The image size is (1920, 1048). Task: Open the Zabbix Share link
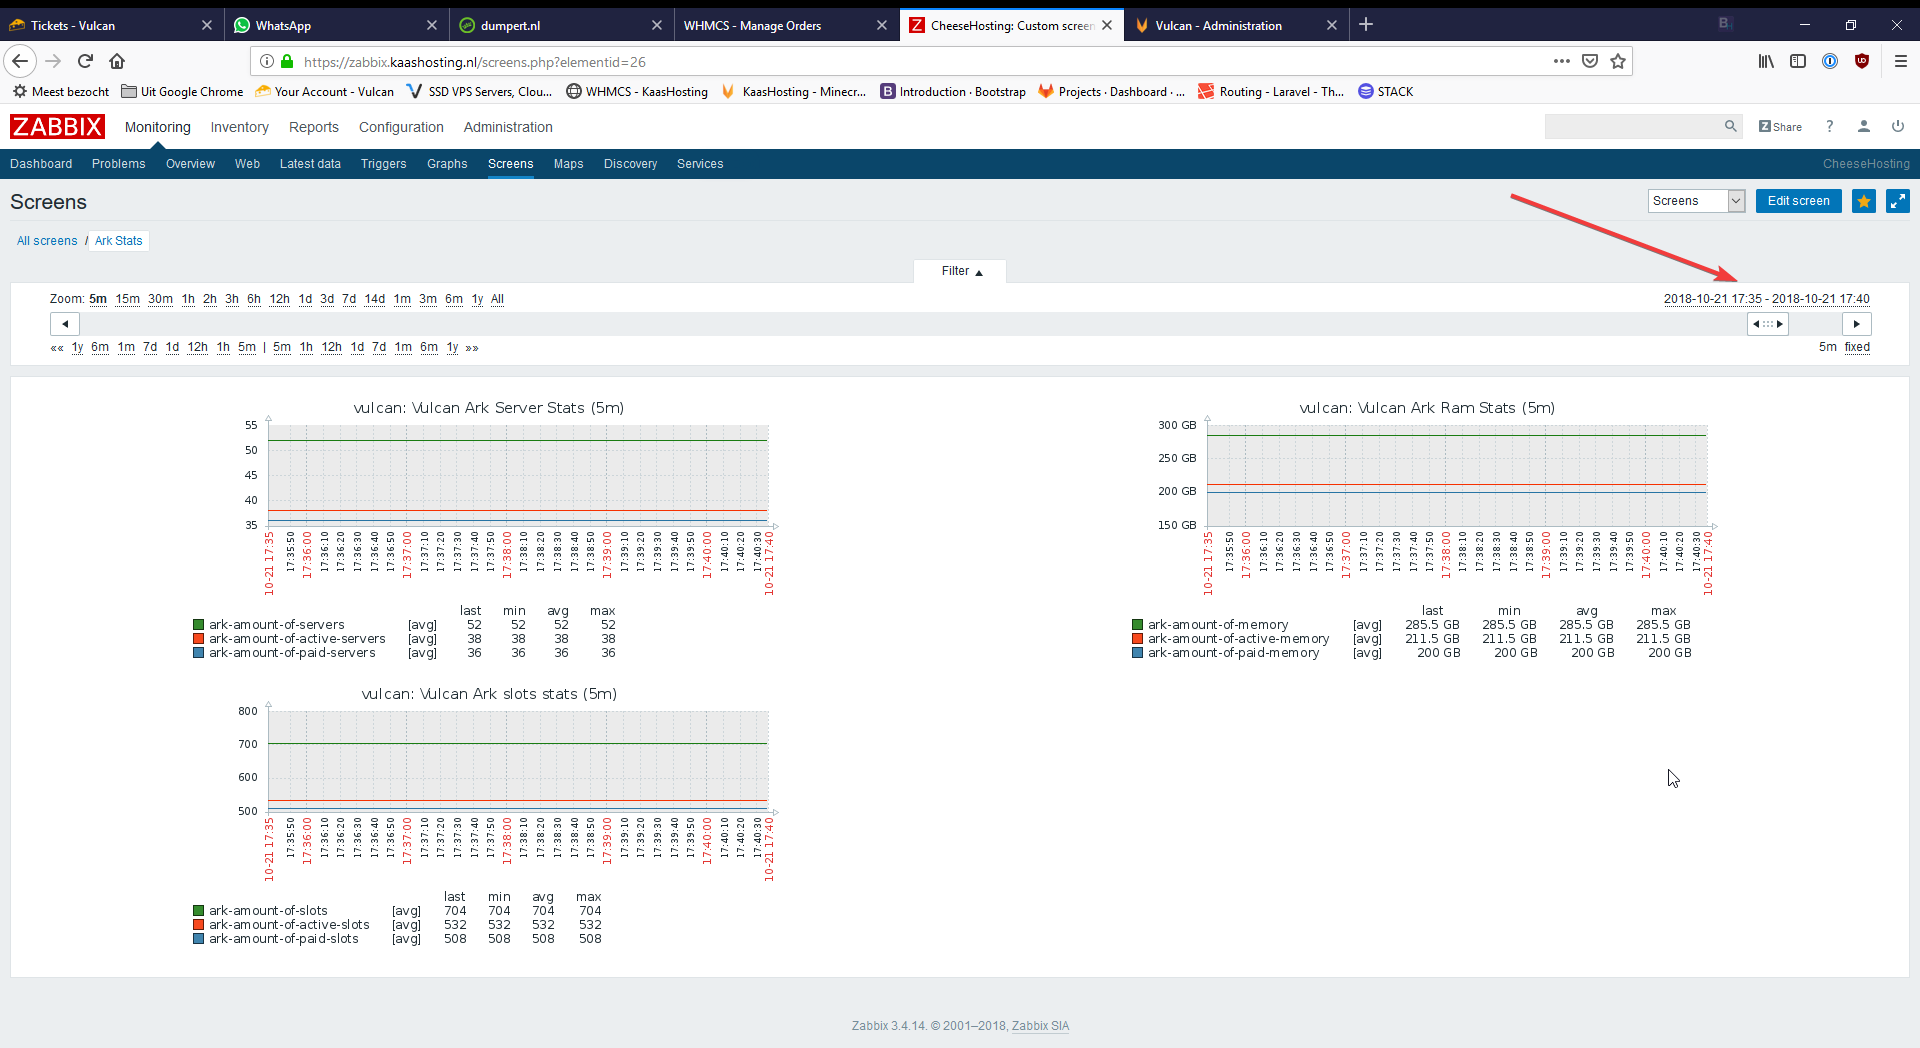tap(1780, 127)
